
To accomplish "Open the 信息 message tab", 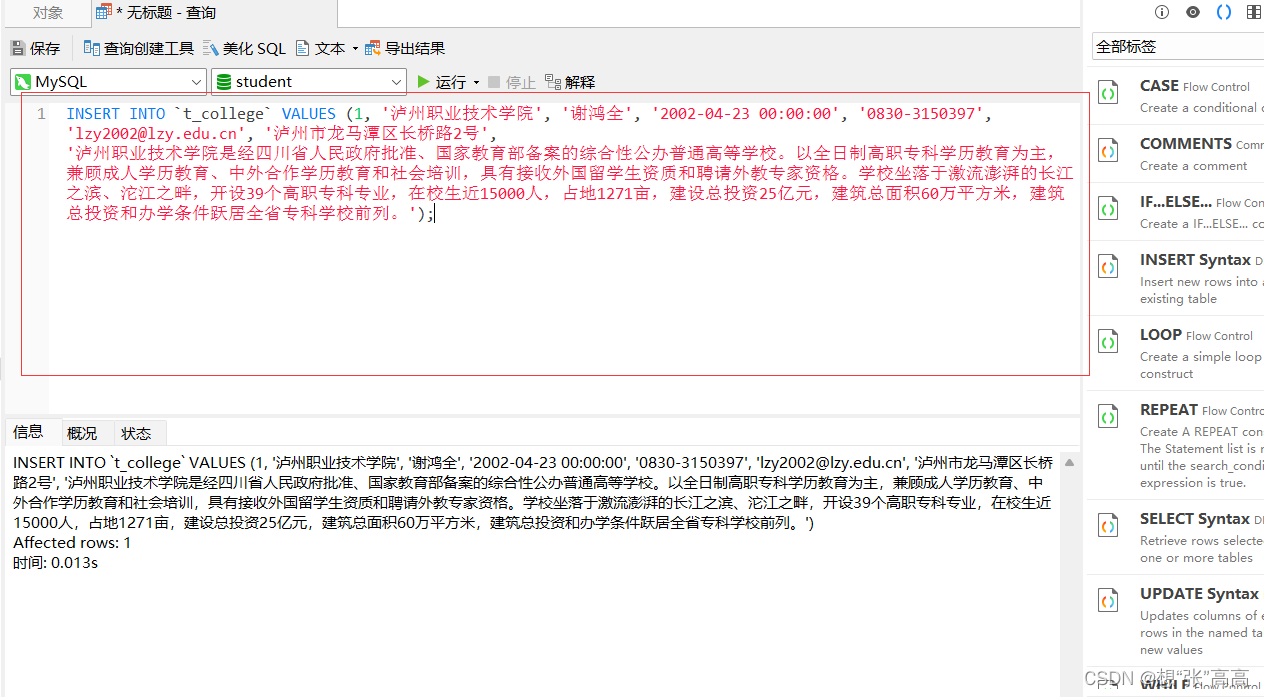I will [28, 432].
